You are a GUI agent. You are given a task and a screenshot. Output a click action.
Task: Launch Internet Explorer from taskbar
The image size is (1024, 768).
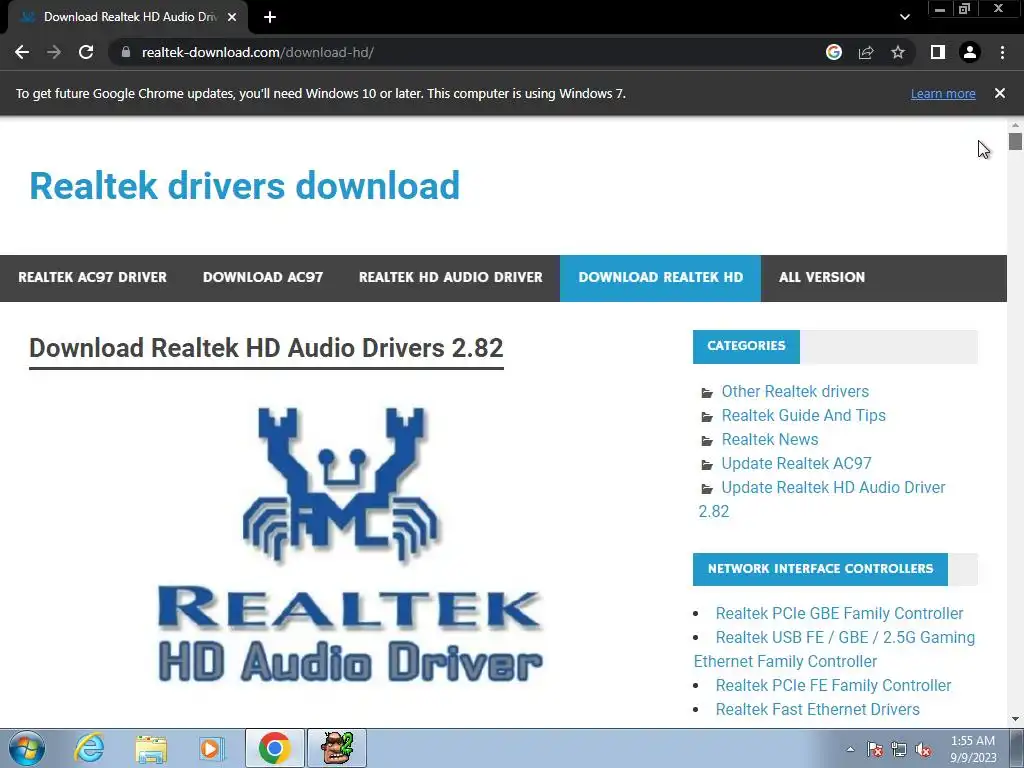point(89,748)
